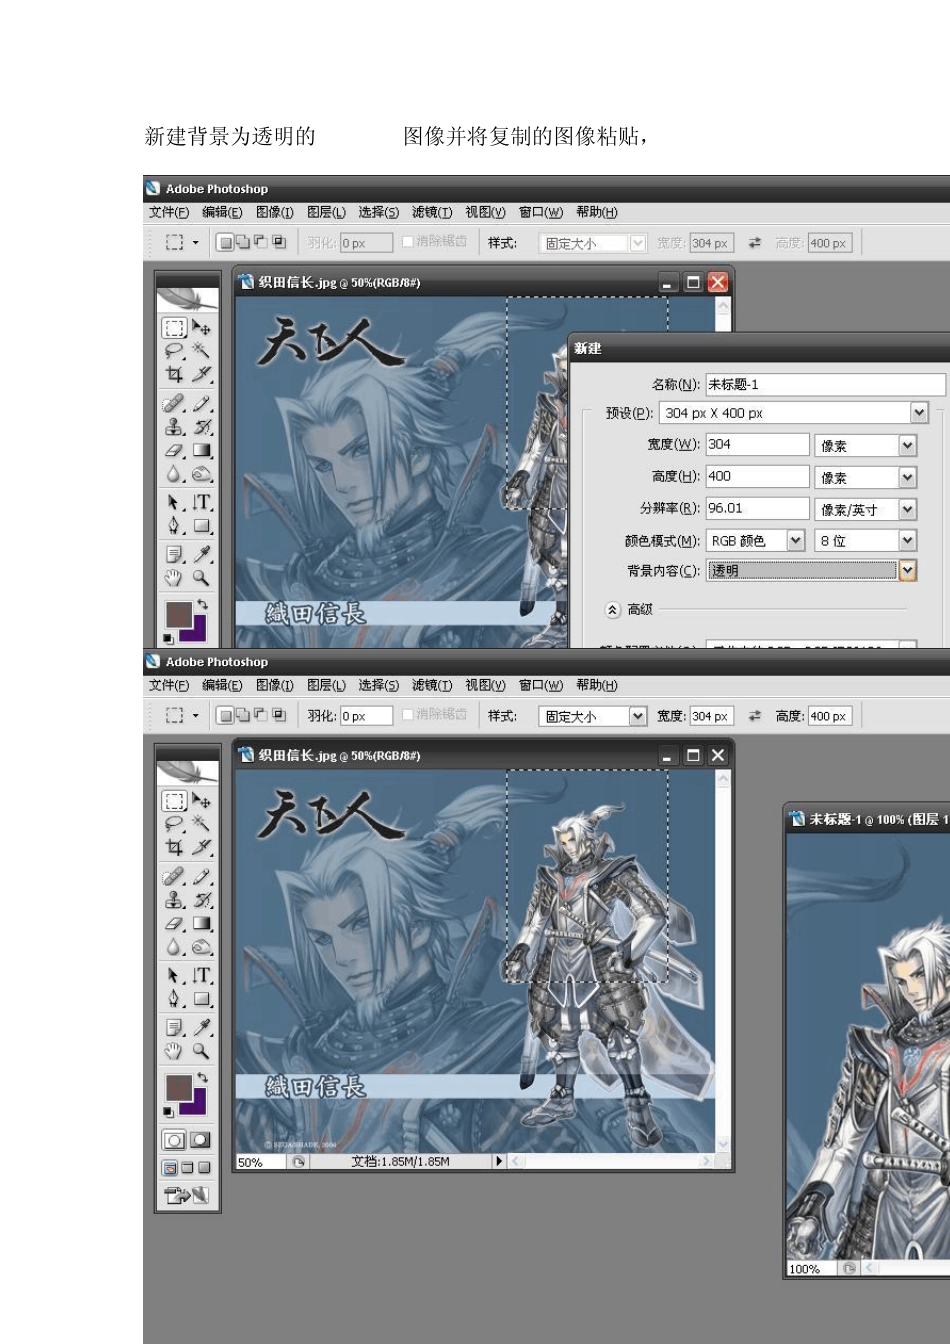The image size is (950, 1344).
Task: Switch to Standard Screen Mode in the lower toolbox
Action: click(171, 1167)
